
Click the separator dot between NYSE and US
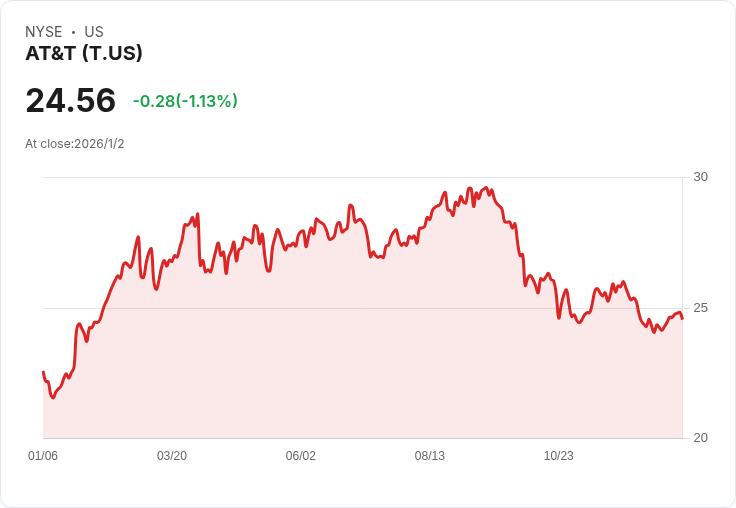pos(73,32)
